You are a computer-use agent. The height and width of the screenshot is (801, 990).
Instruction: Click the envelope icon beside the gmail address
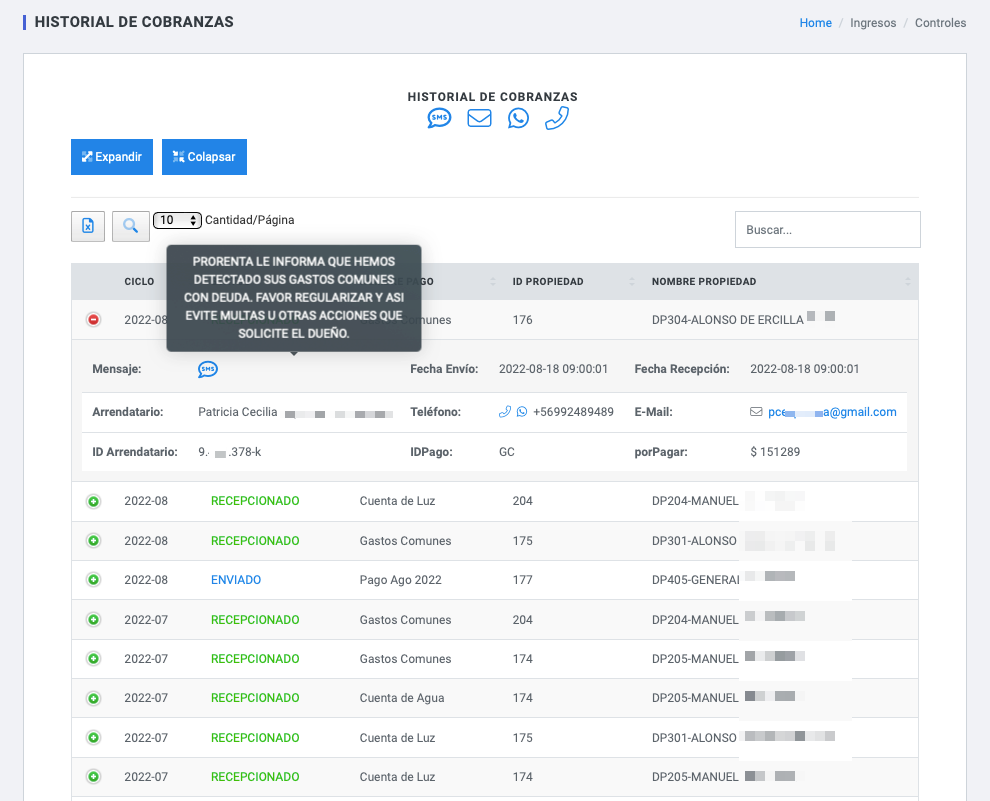click(x=756, y=412)
